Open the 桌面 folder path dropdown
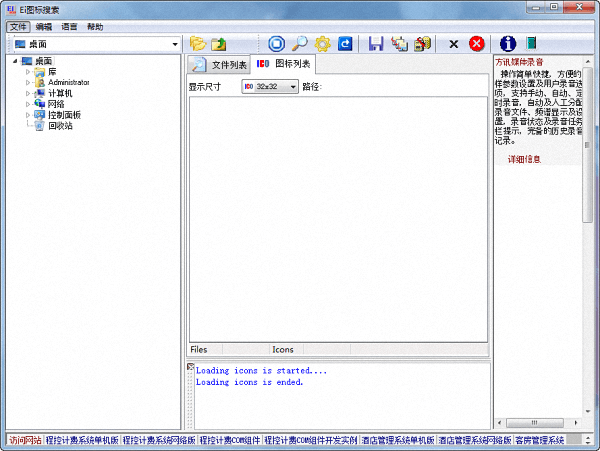The width and height of the screenshot is (600, 451). click(x=175, y=44)
